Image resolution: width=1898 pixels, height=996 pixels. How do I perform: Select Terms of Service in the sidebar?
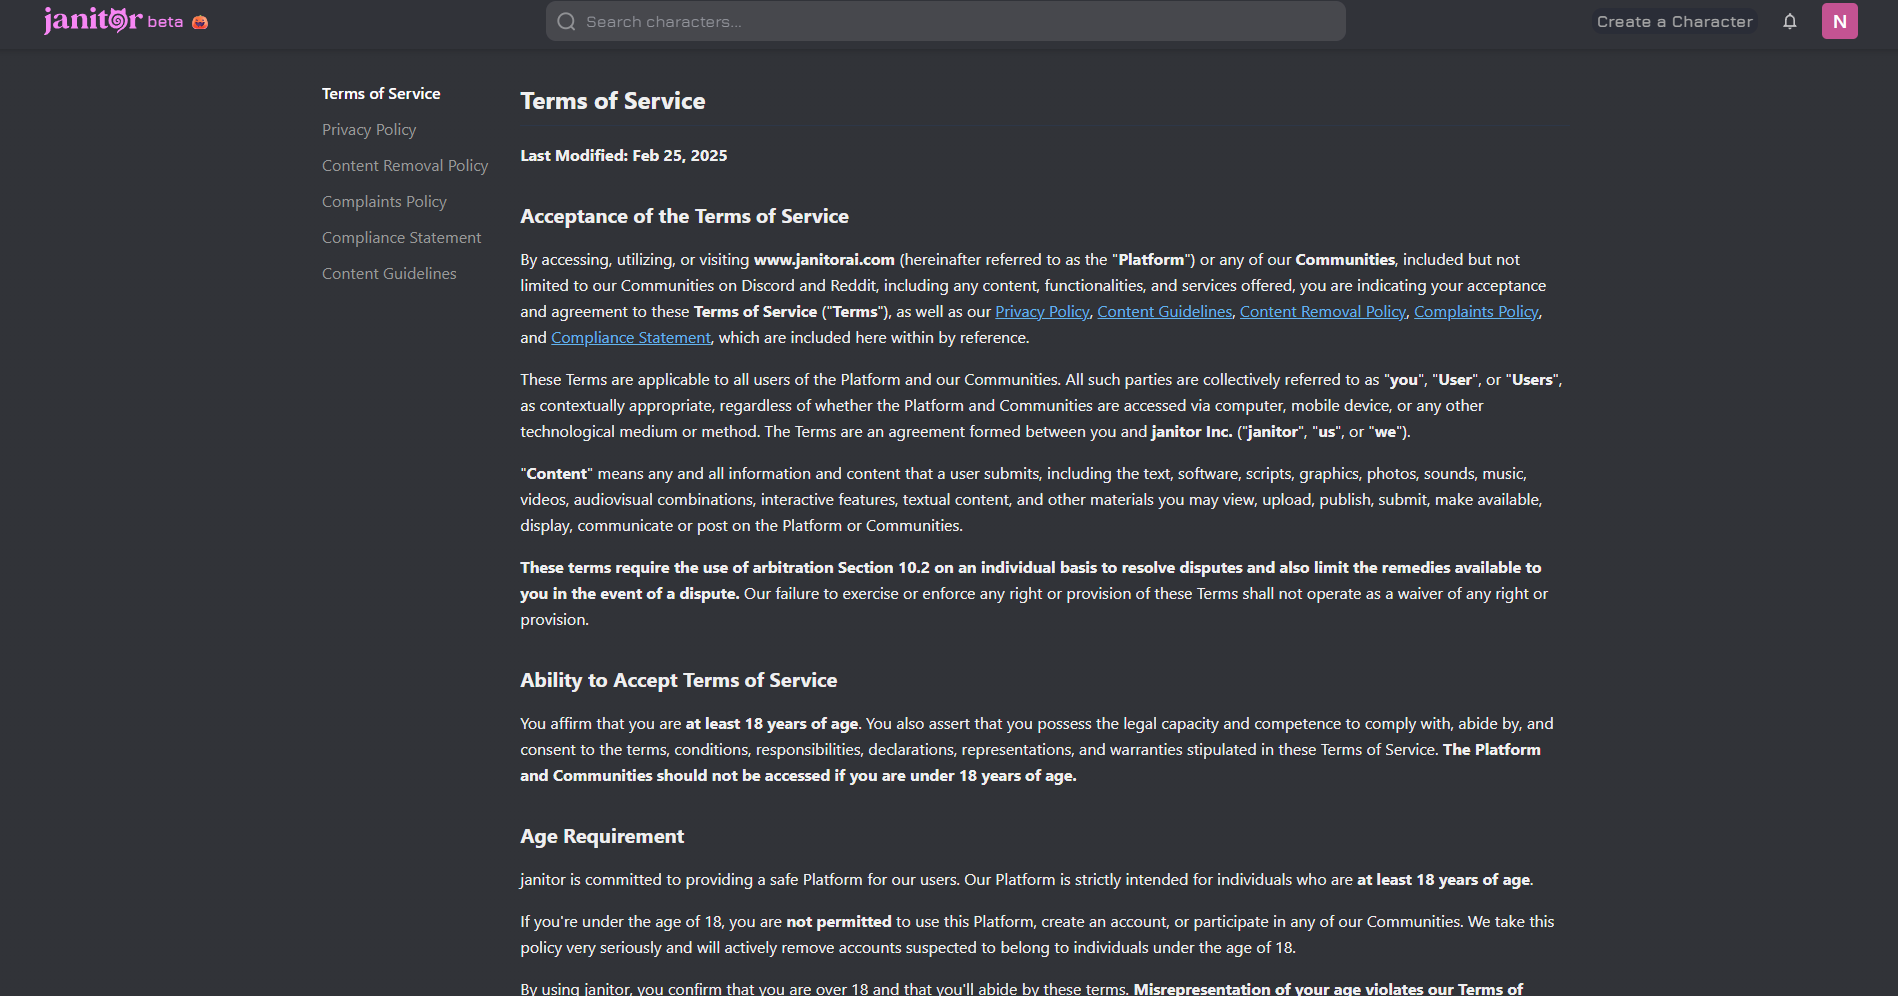click(381, 94)
